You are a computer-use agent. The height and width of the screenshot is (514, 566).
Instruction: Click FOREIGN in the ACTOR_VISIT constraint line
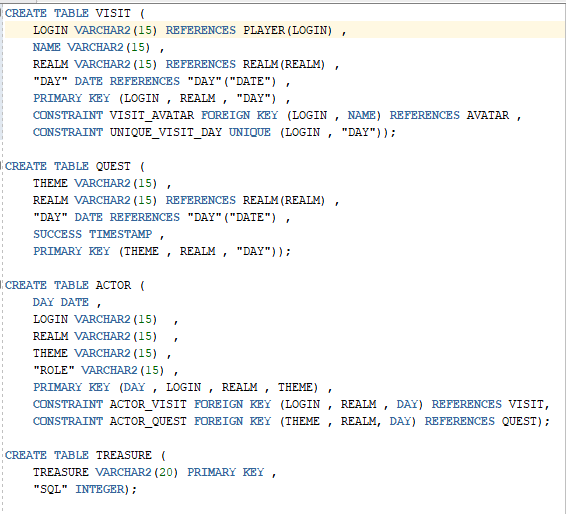pyautogui.click(x=218, y=404)
